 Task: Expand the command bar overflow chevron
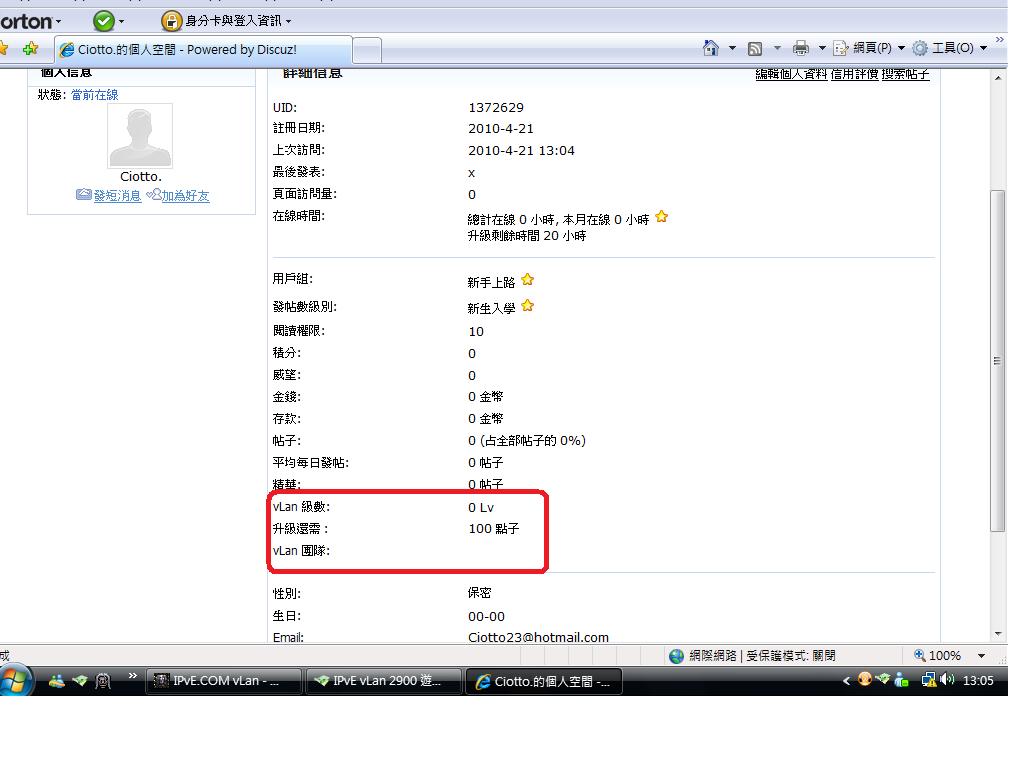[x=999, y=40]
